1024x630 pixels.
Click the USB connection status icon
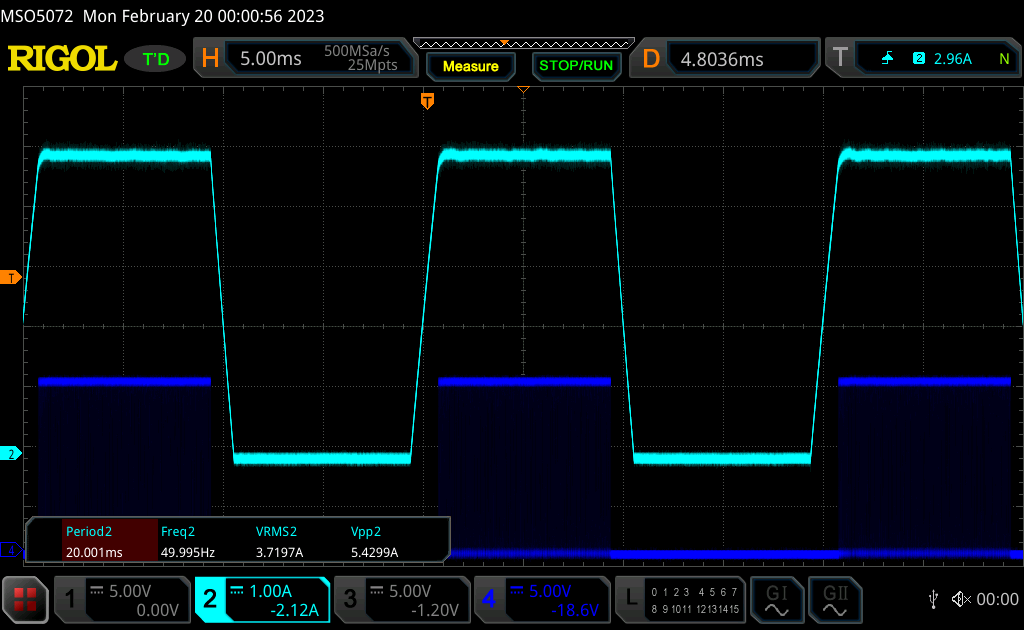(933, 599)
